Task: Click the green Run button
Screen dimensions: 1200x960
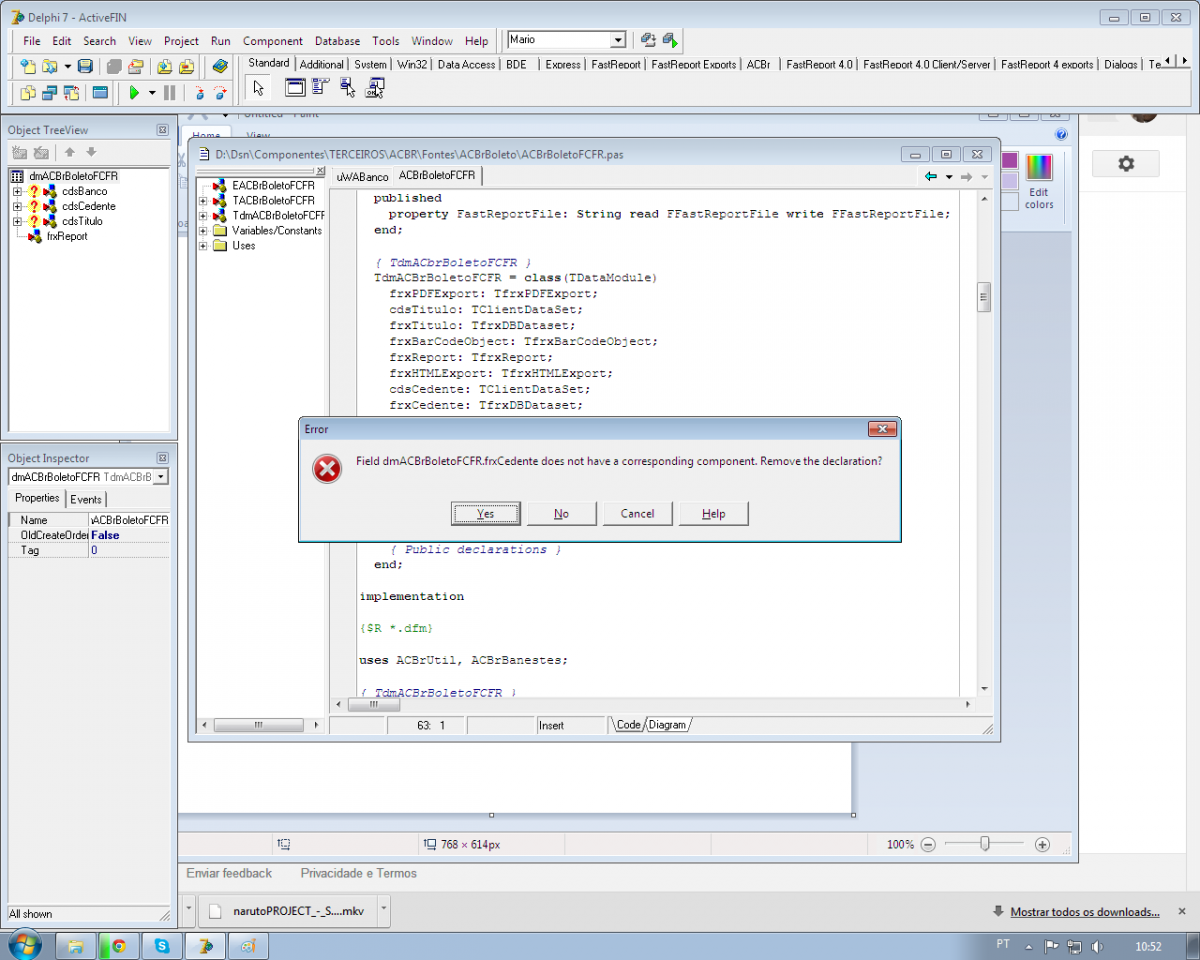Action: [134, 93]
